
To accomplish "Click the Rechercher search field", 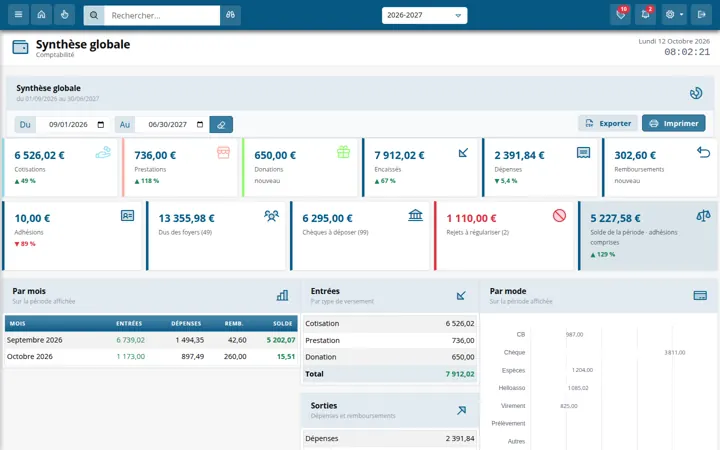I will pyautogui.click(x=162, y=15).
